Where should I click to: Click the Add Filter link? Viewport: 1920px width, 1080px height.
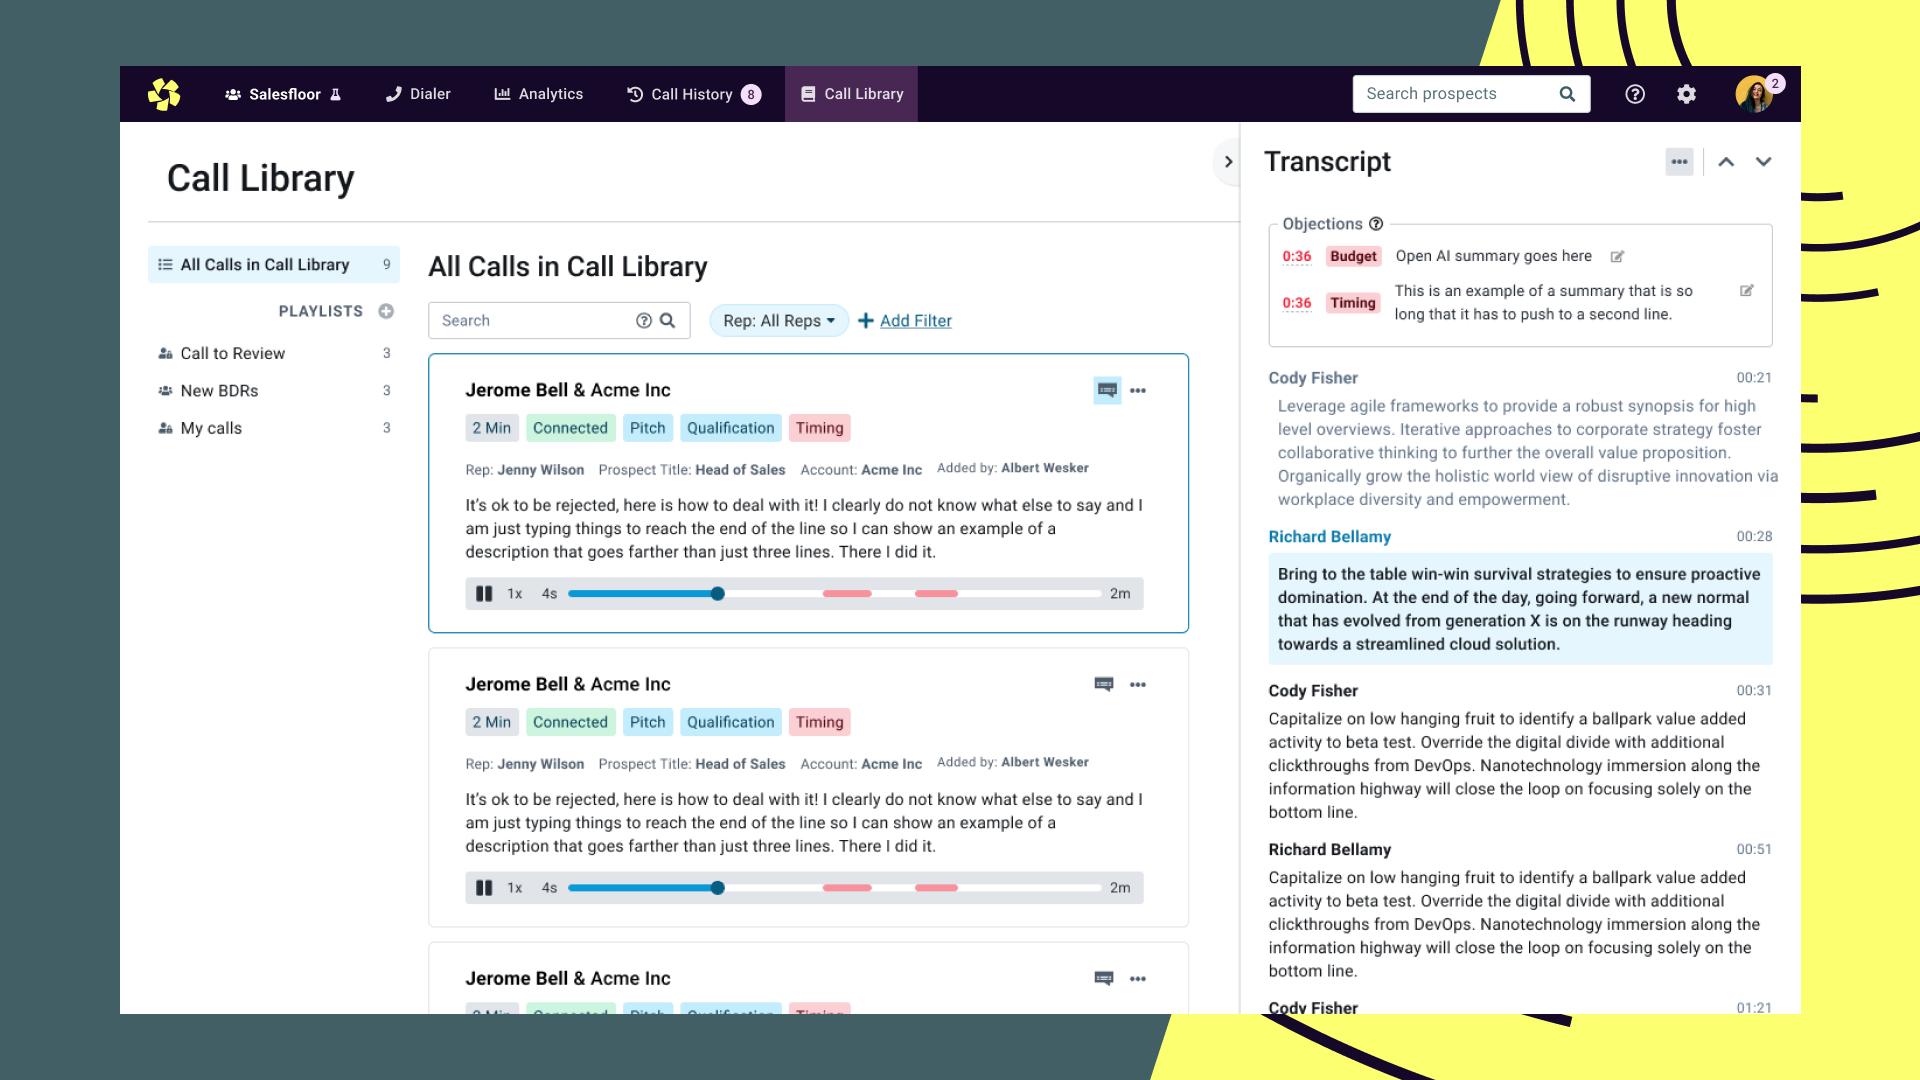coord(915,321)
